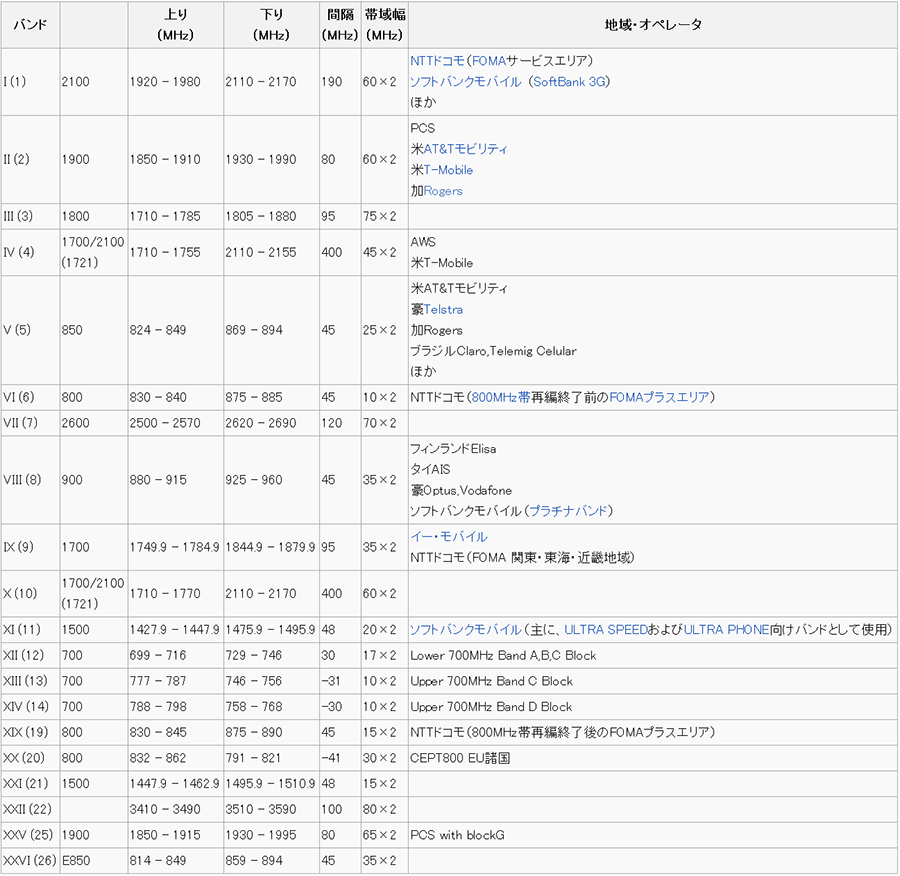Click the text Upper 700MHz Band D Block
900x876 pixels.
click(x=491, y=707)
